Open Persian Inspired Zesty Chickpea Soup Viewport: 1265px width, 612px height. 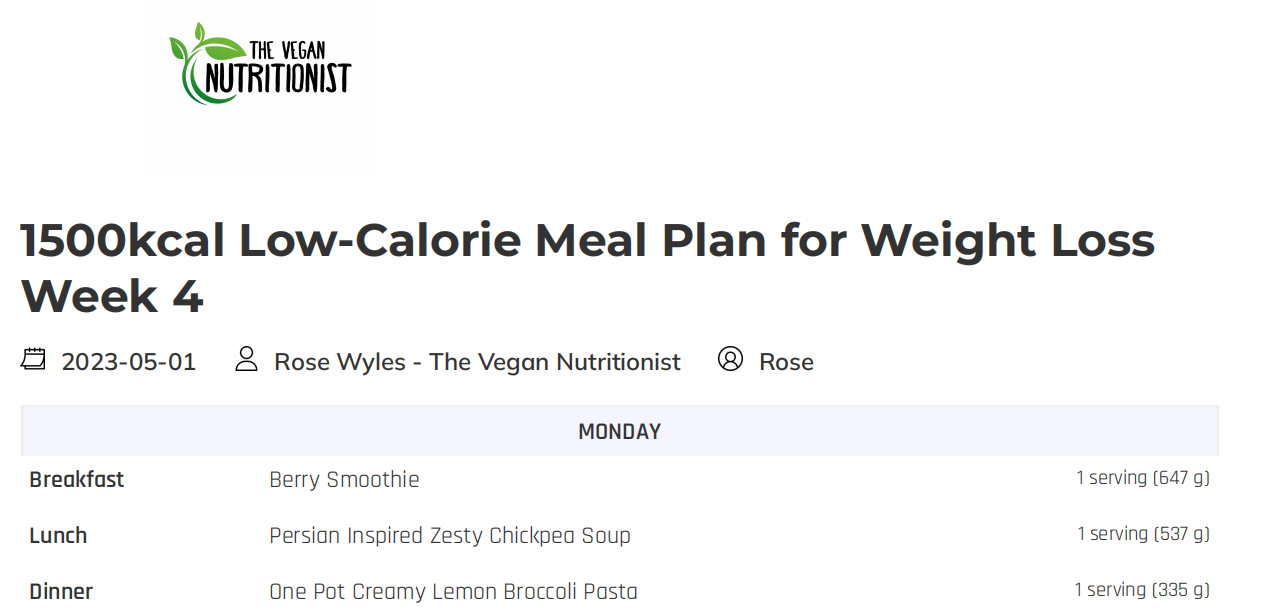pyautogui.click(x=450, y=536)
